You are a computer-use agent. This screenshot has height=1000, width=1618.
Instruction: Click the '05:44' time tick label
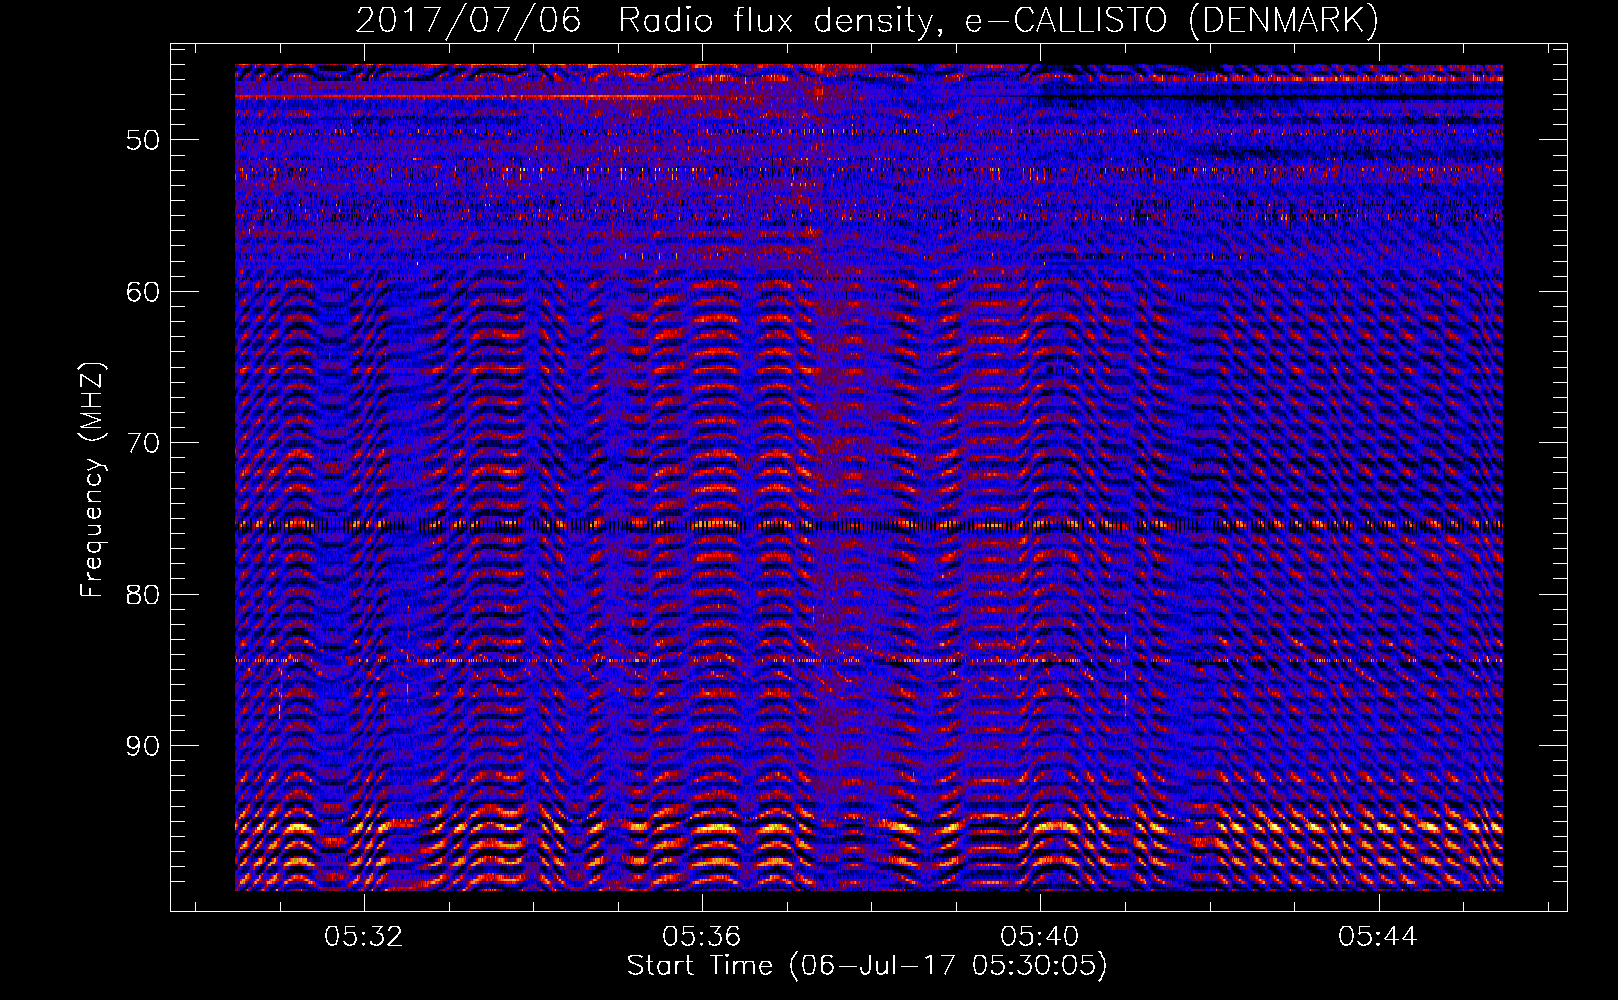[1378, 936]
